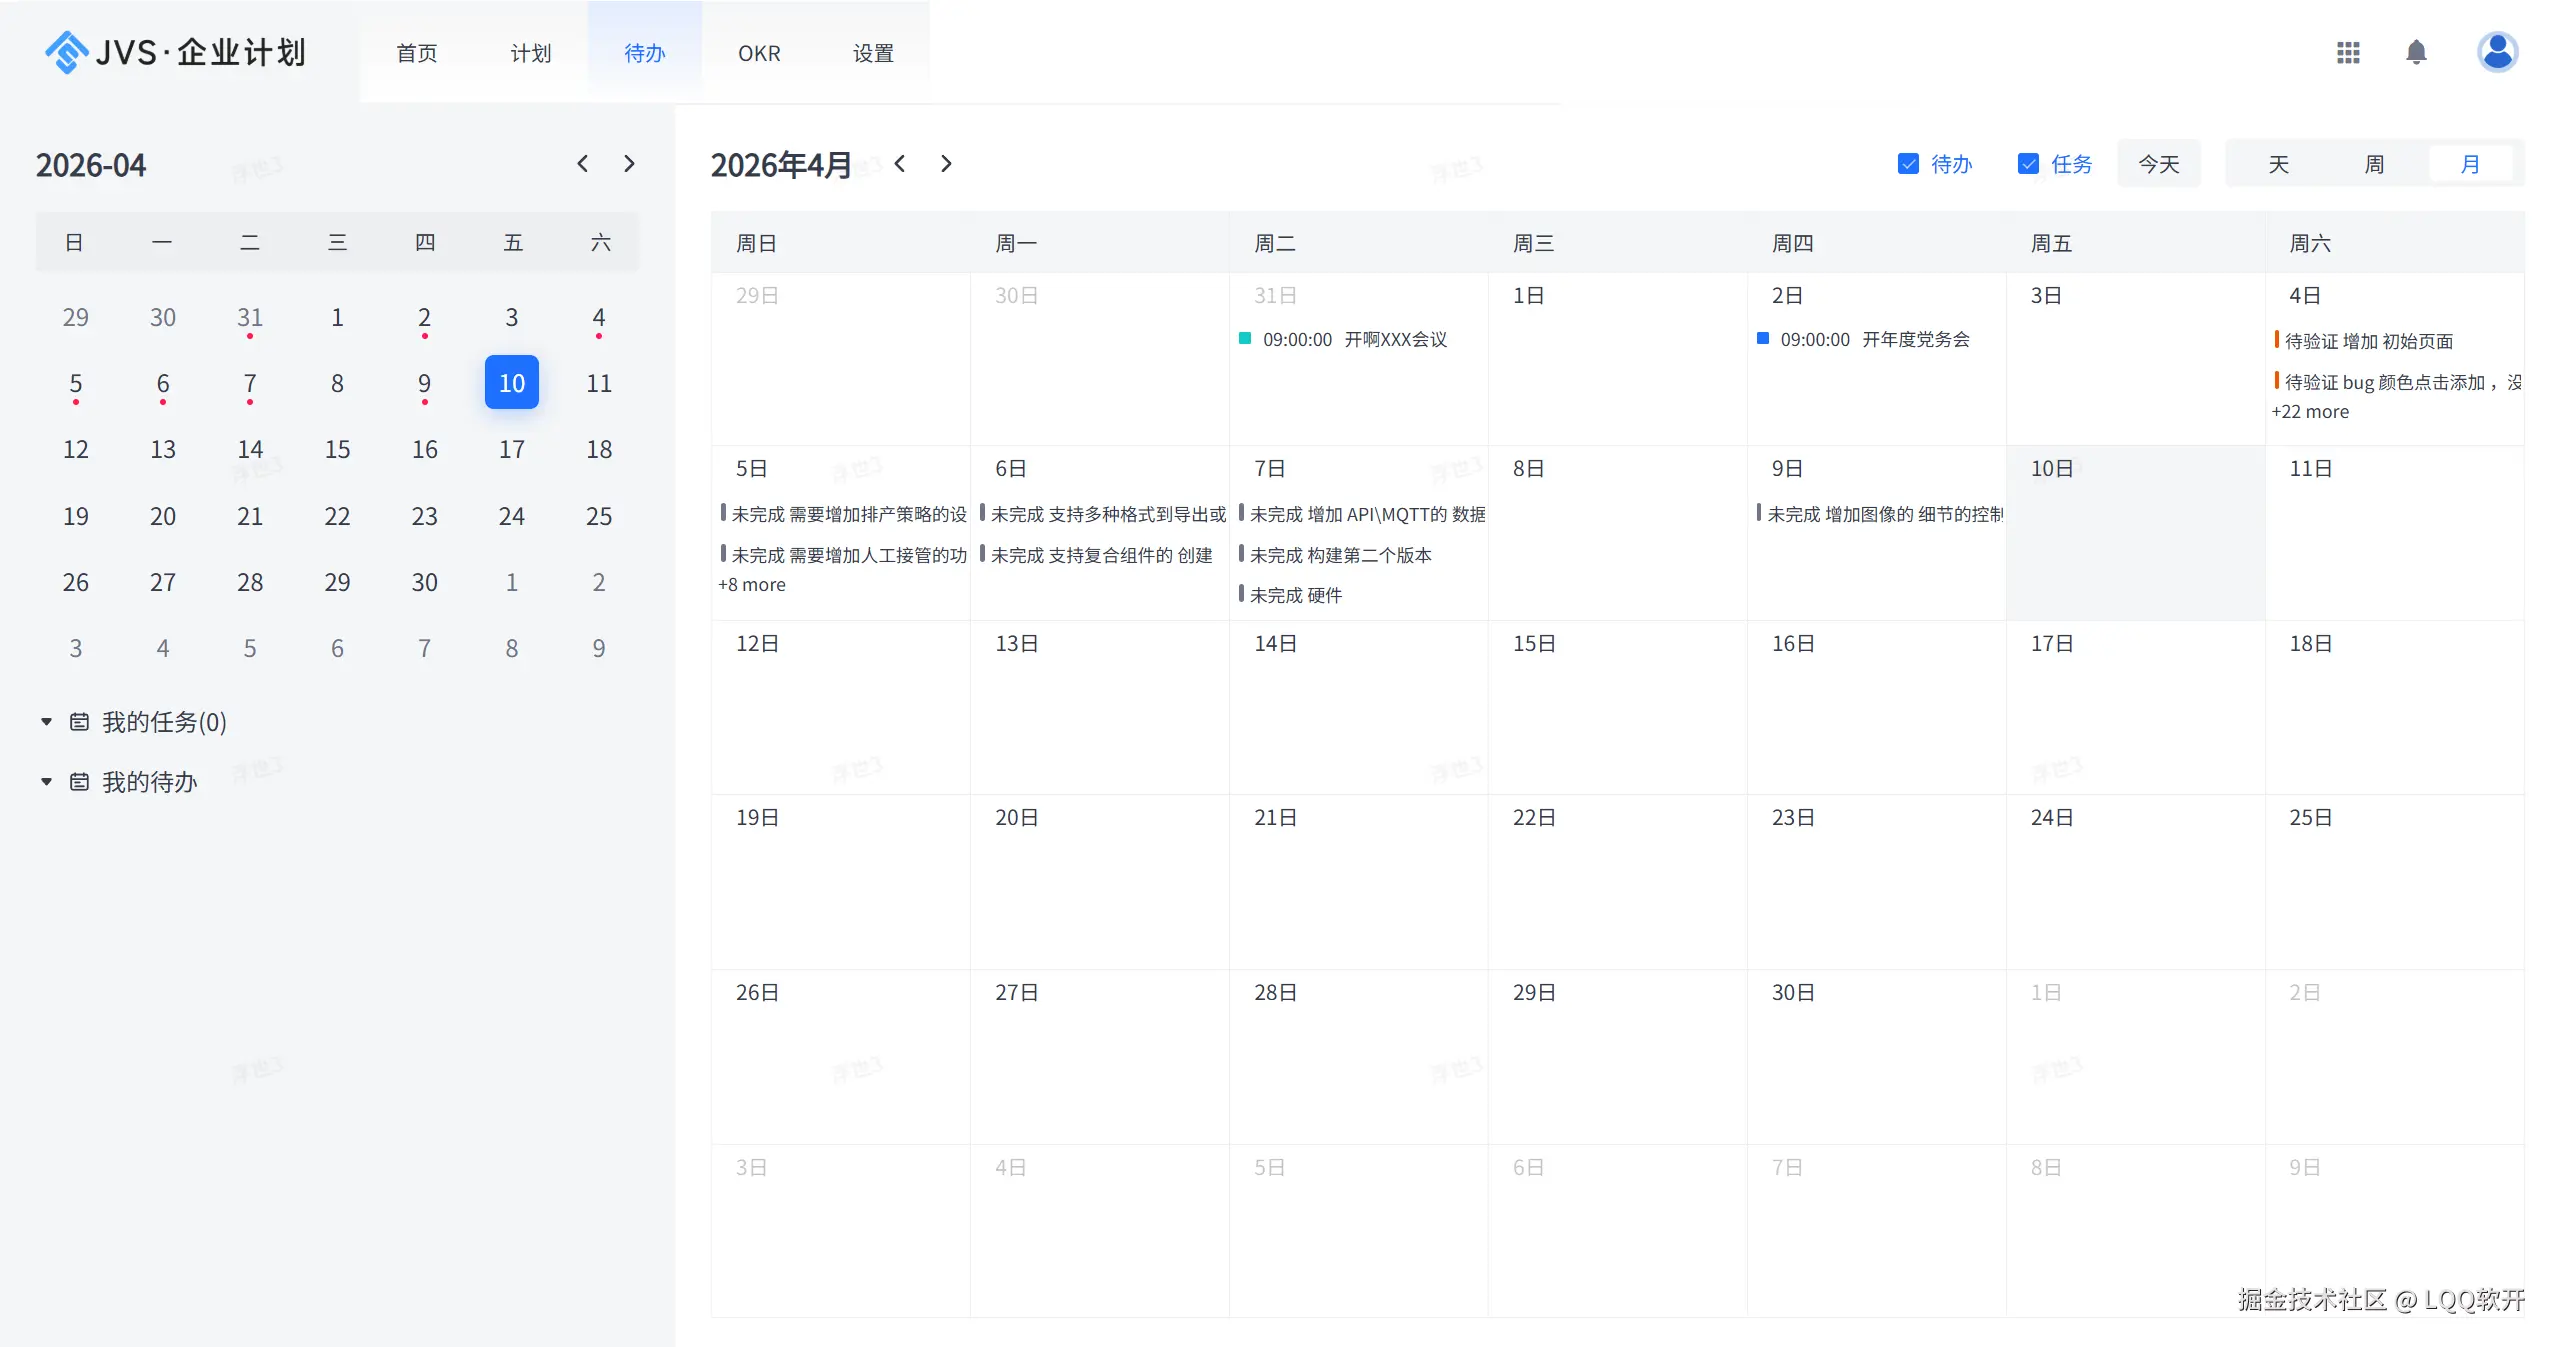Open the 计划 tab

pos(530,53)
